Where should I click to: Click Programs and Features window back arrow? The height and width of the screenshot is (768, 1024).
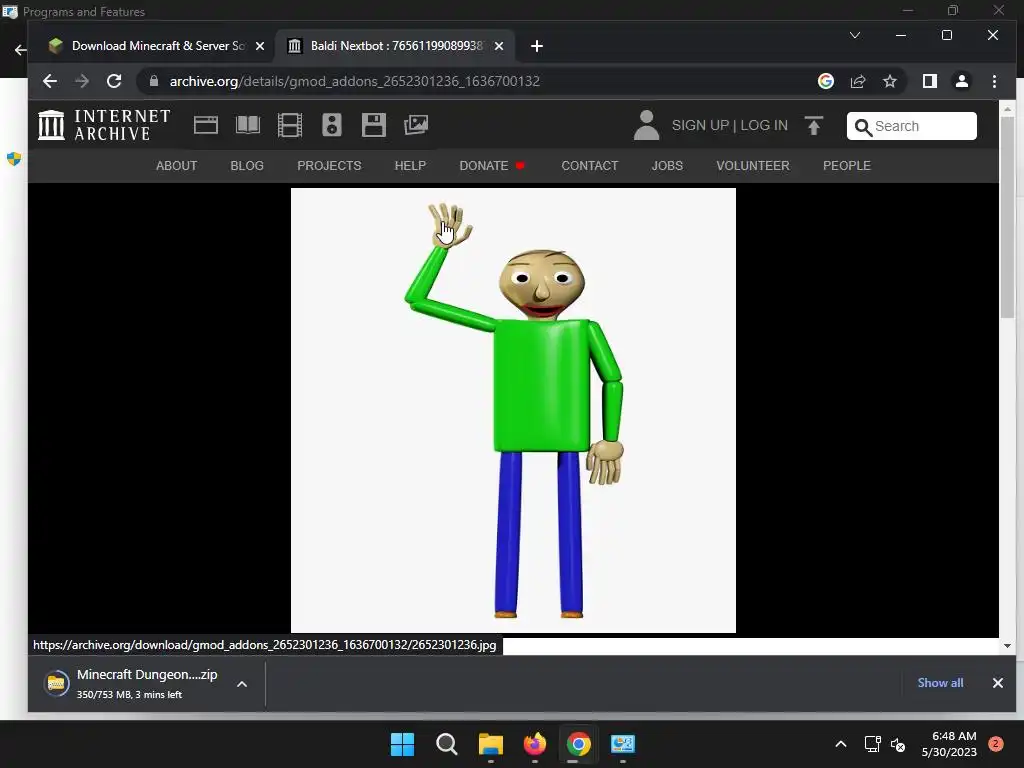[x=20, y=50]
